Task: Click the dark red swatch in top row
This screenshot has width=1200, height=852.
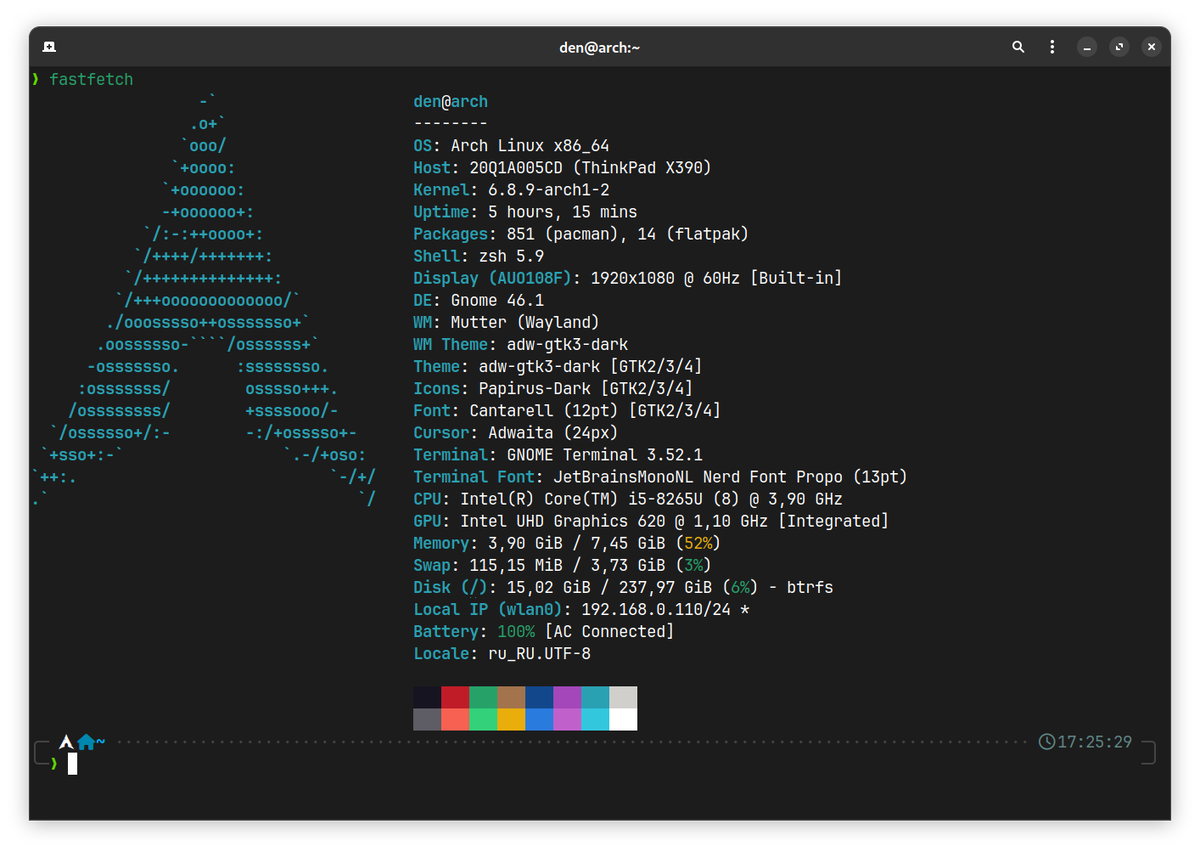Action: click(x=455, y=697)
